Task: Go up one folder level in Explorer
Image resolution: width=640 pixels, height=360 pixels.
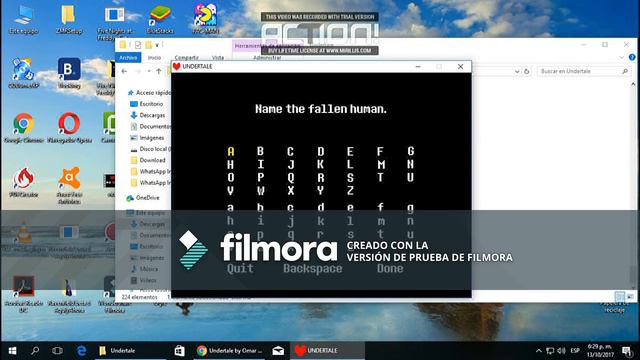Action: point(159,71)
